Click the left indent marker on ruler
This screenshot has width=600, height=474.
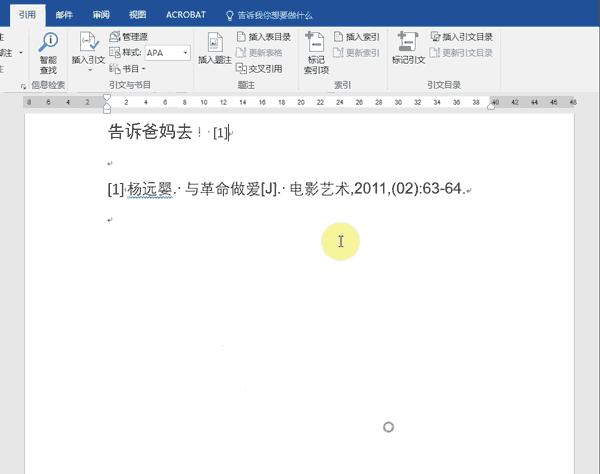click(x=107, y=109)
